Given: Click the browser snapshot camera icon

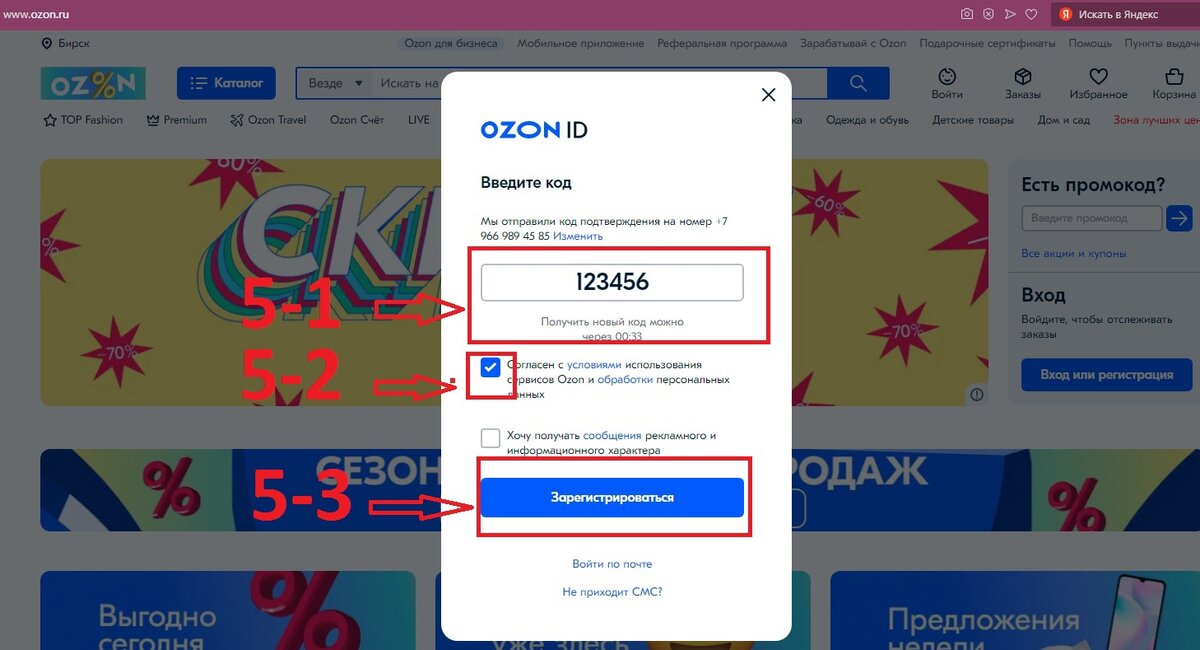Looking at the screenshot, I should pos(967,14).
